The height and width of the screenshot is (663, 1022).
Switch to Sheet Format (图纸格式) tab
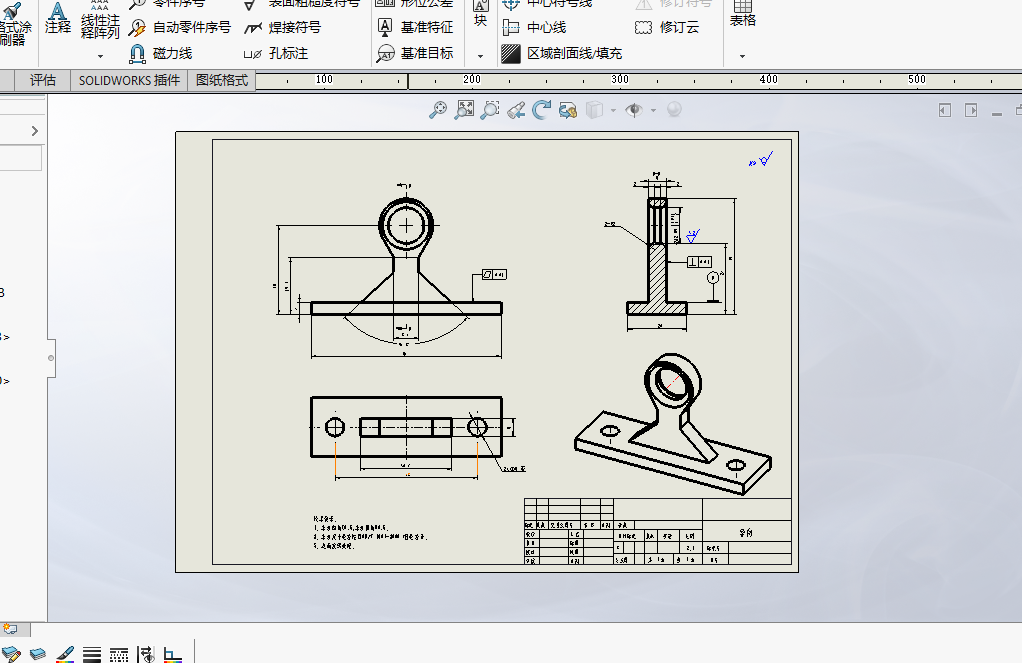222,80
